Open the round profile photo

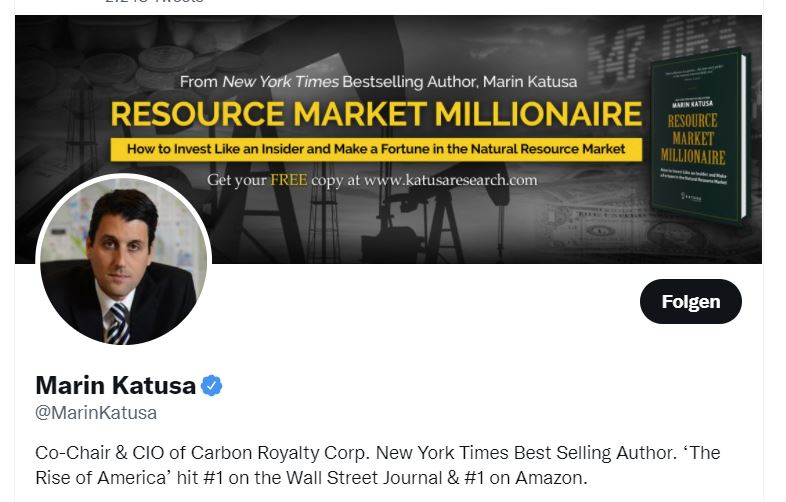123,262
